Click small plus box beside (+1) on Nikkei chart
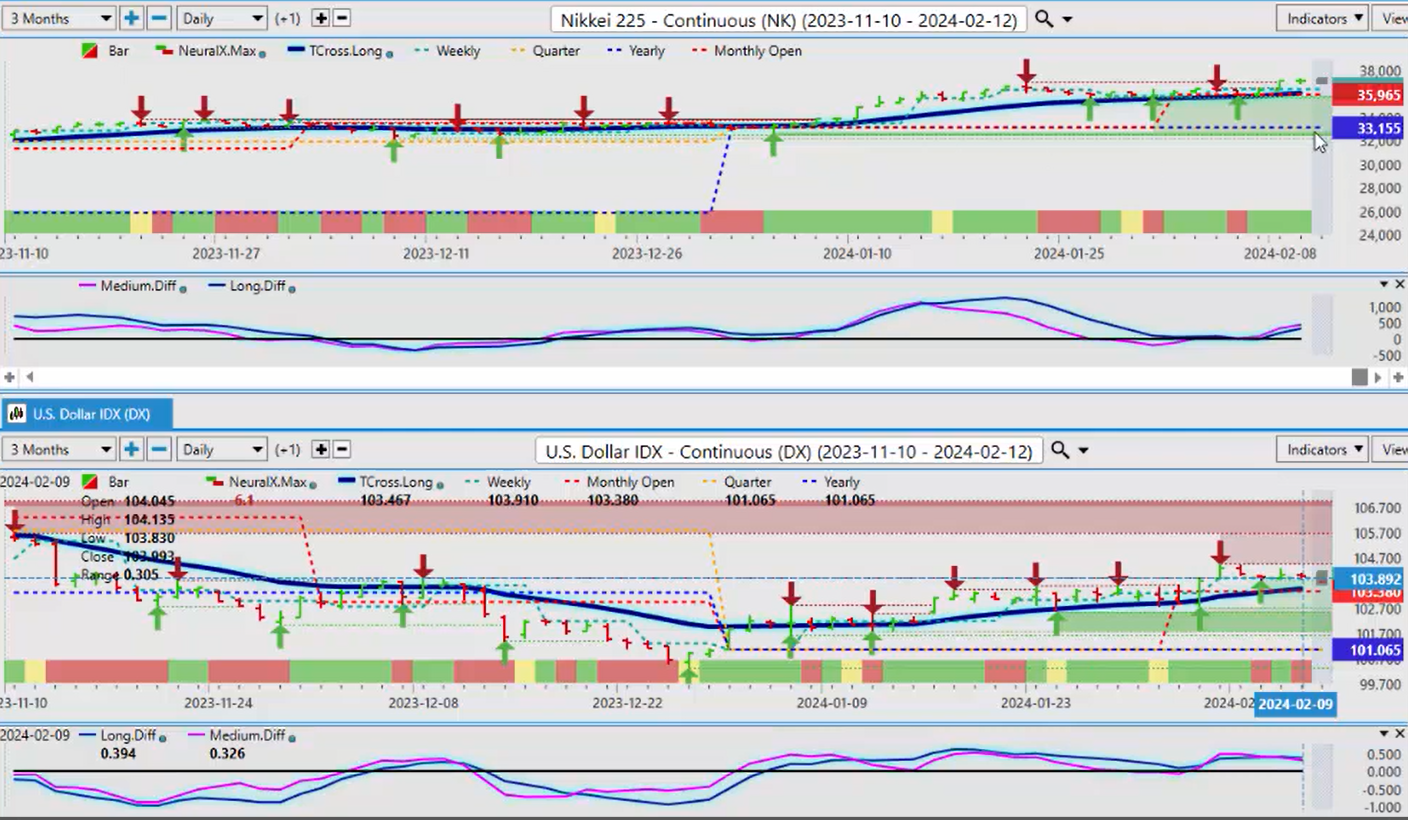Viewport: 1408px width, 820px height. [320, 18]
